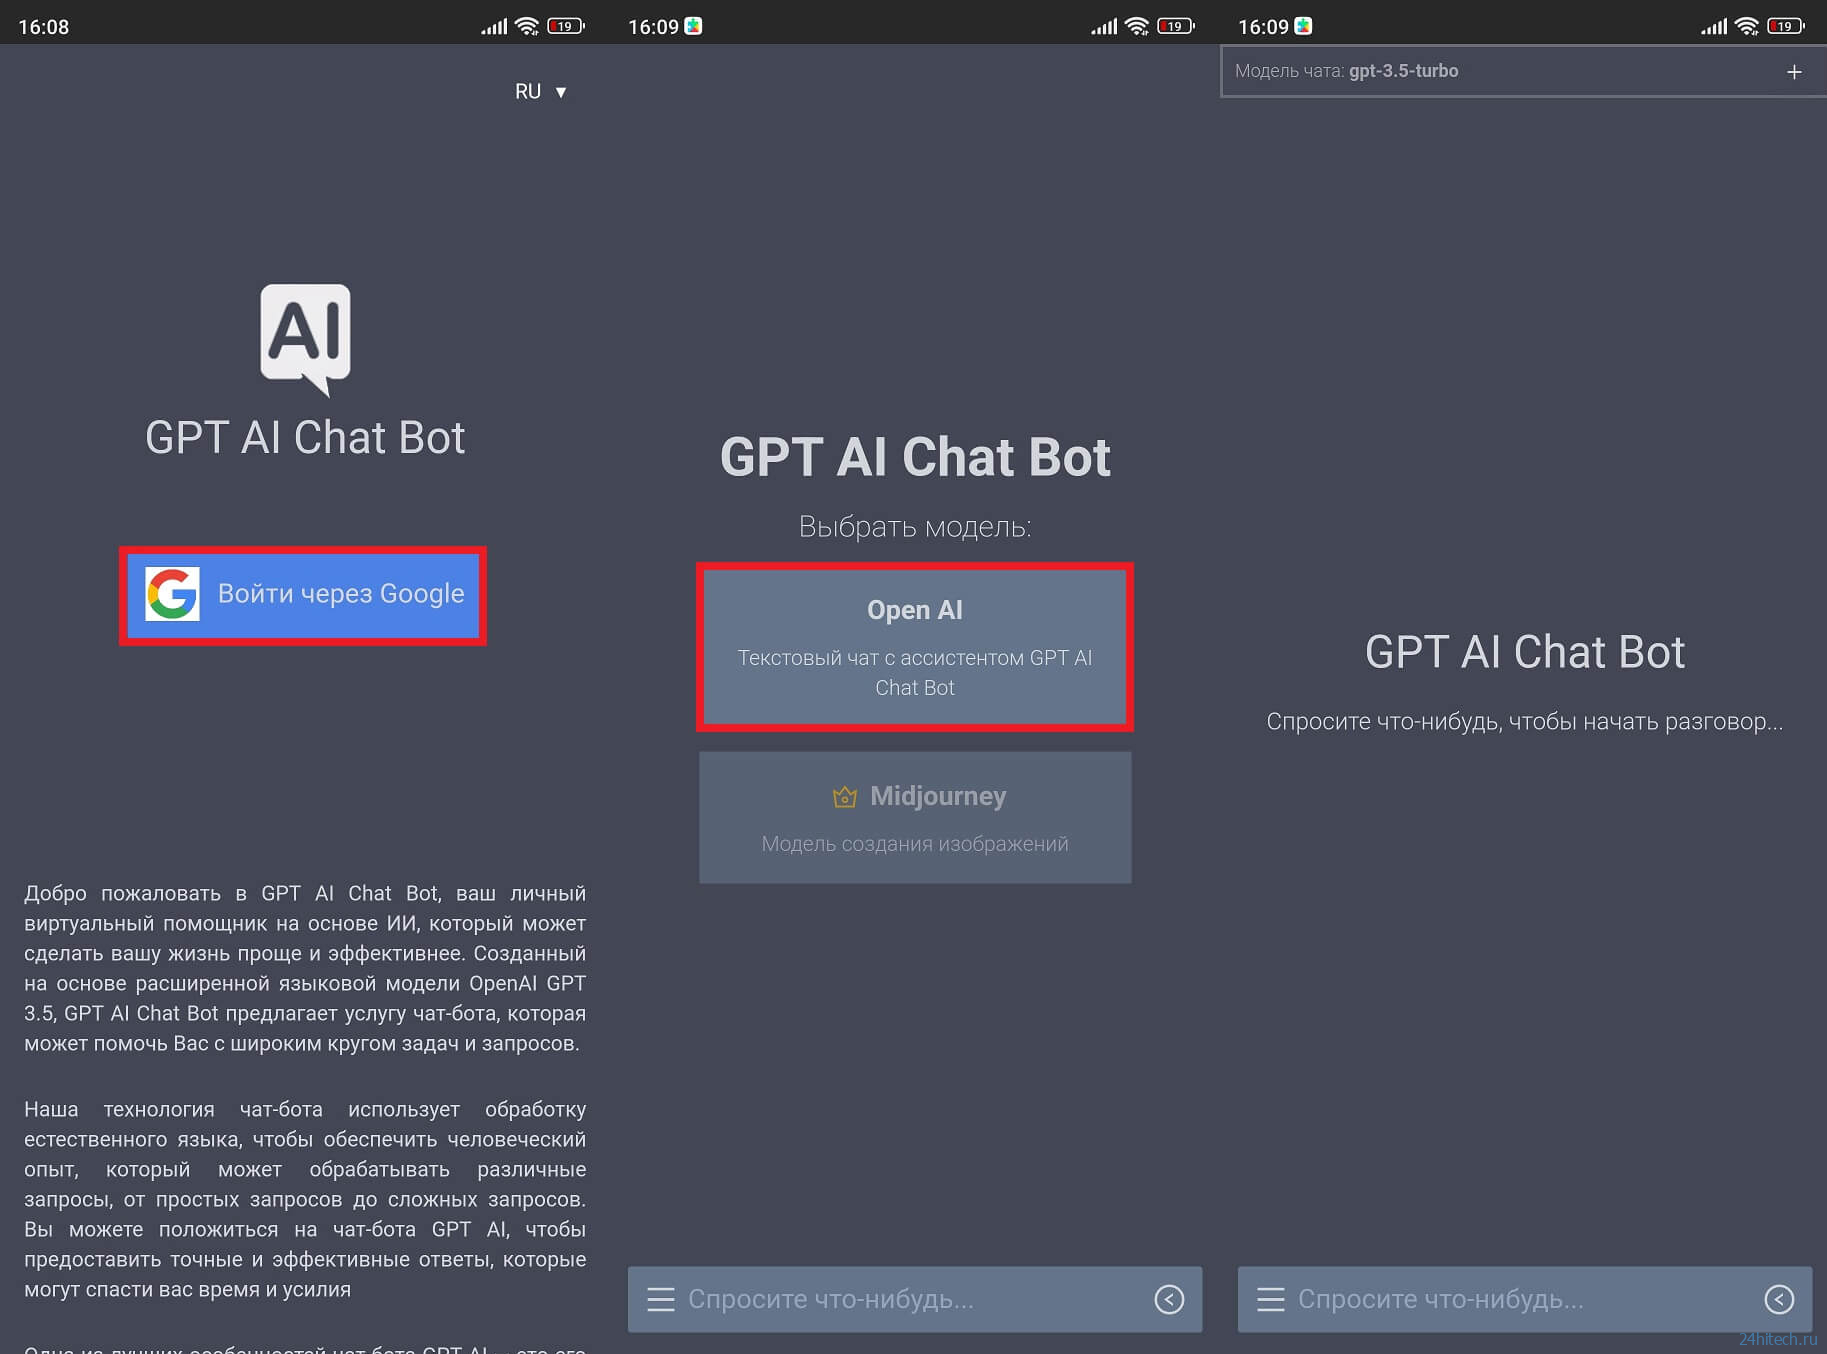Click the GPT AI Chat Bot title on login screen

click(305, 438)
